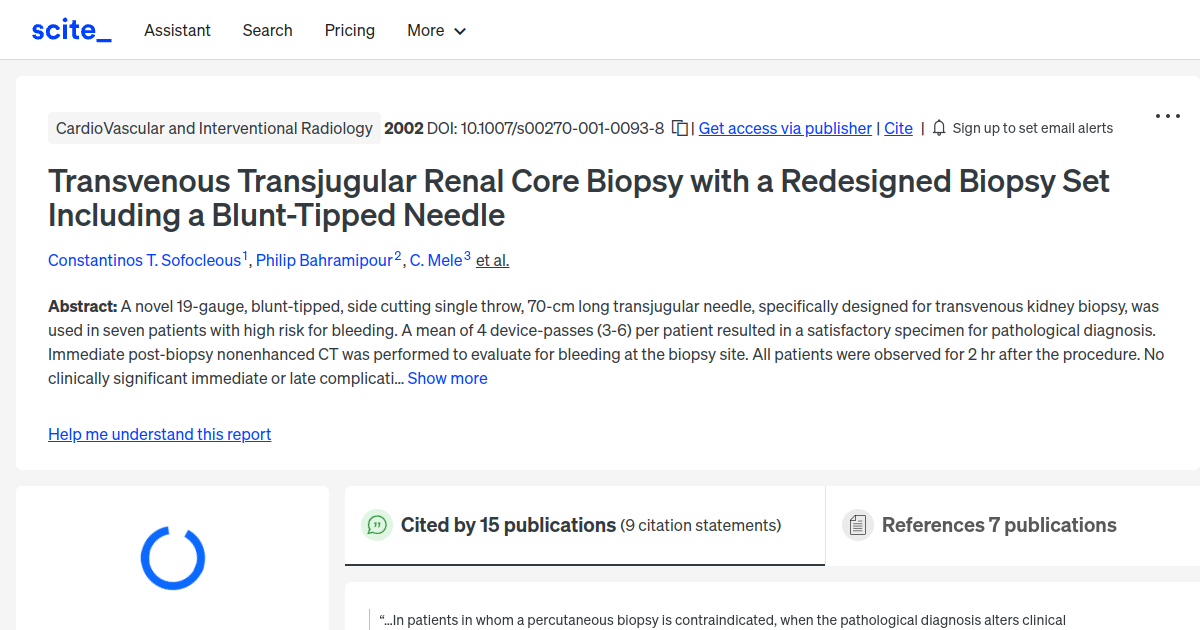
Task: Click the Cite link to cite this paper
Action: pyautogui.click(x=897, y=128)
